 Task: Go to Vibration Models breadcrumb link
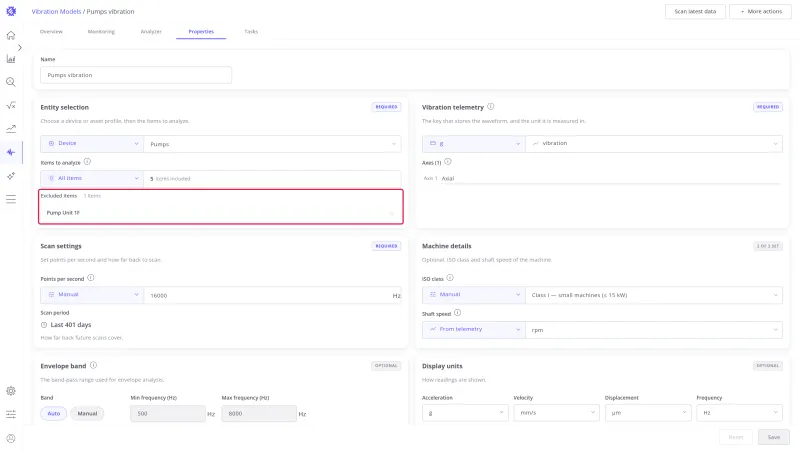(x=56, y=11)
